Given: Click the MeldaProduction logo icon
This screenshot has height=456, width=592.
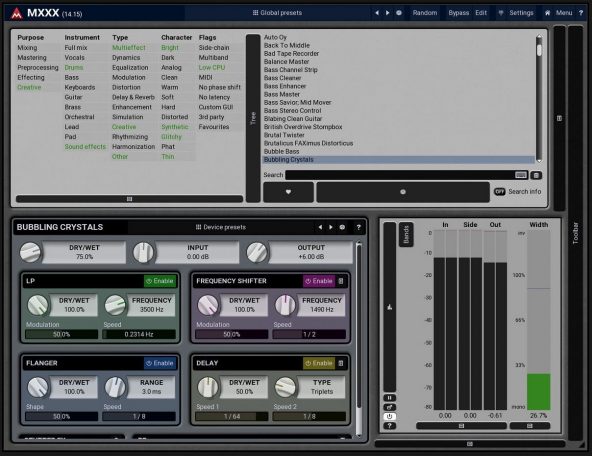Looking at the screenshot, I should click(17, 14).
